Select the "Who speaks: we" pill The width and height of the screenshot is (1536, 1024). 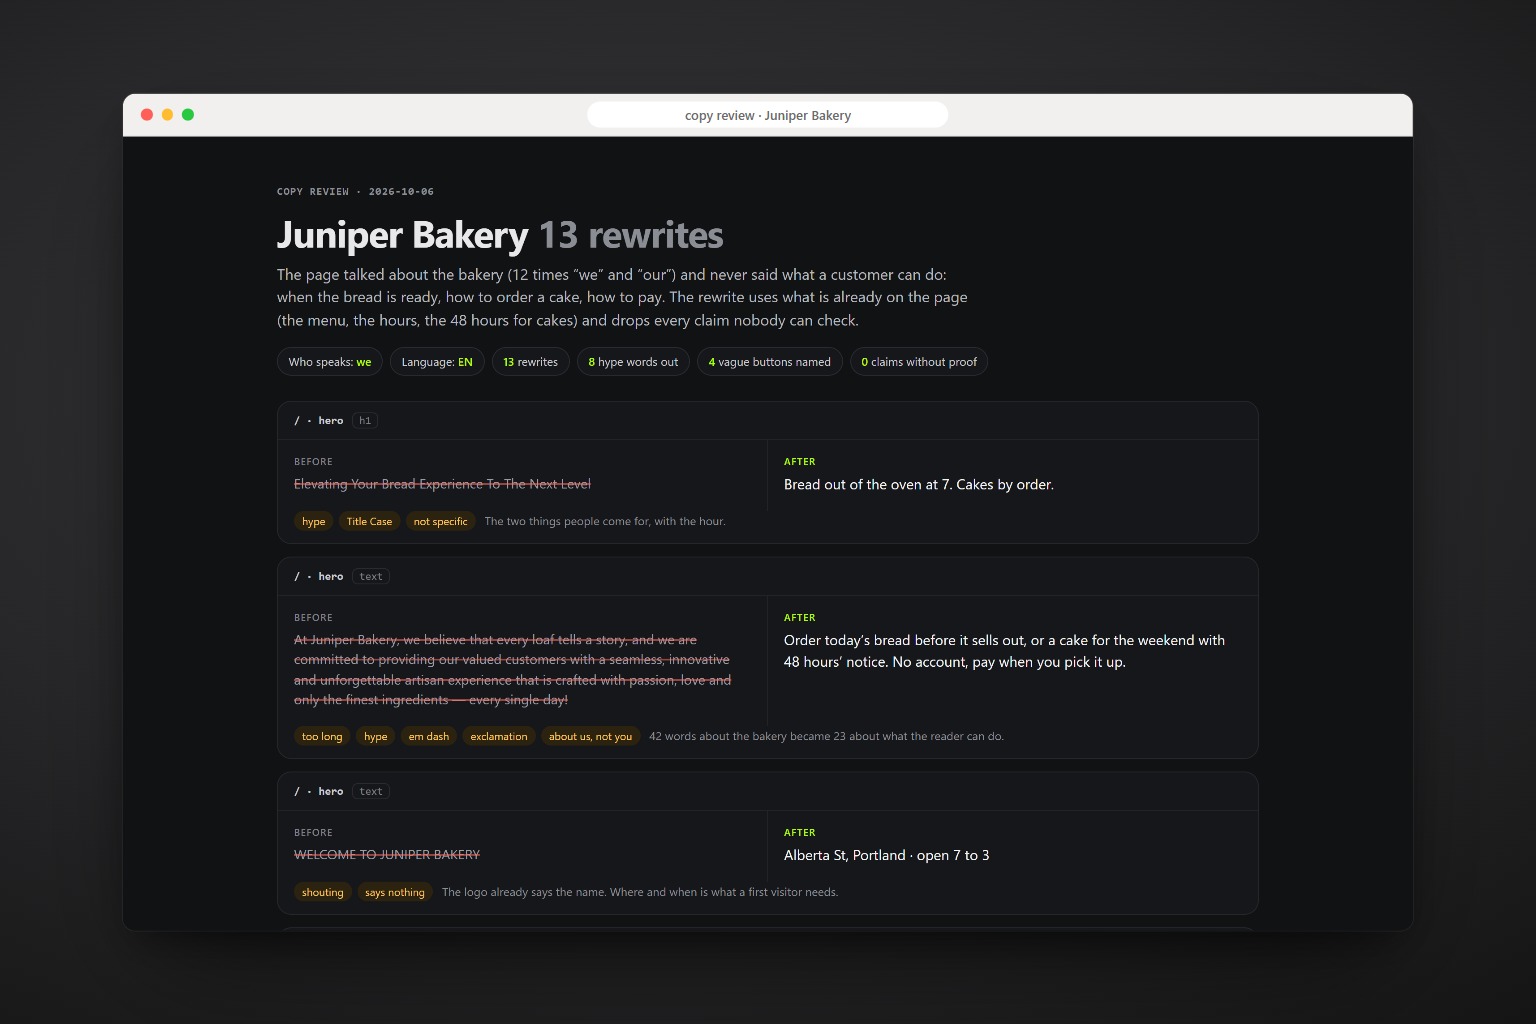pos(330,362)
